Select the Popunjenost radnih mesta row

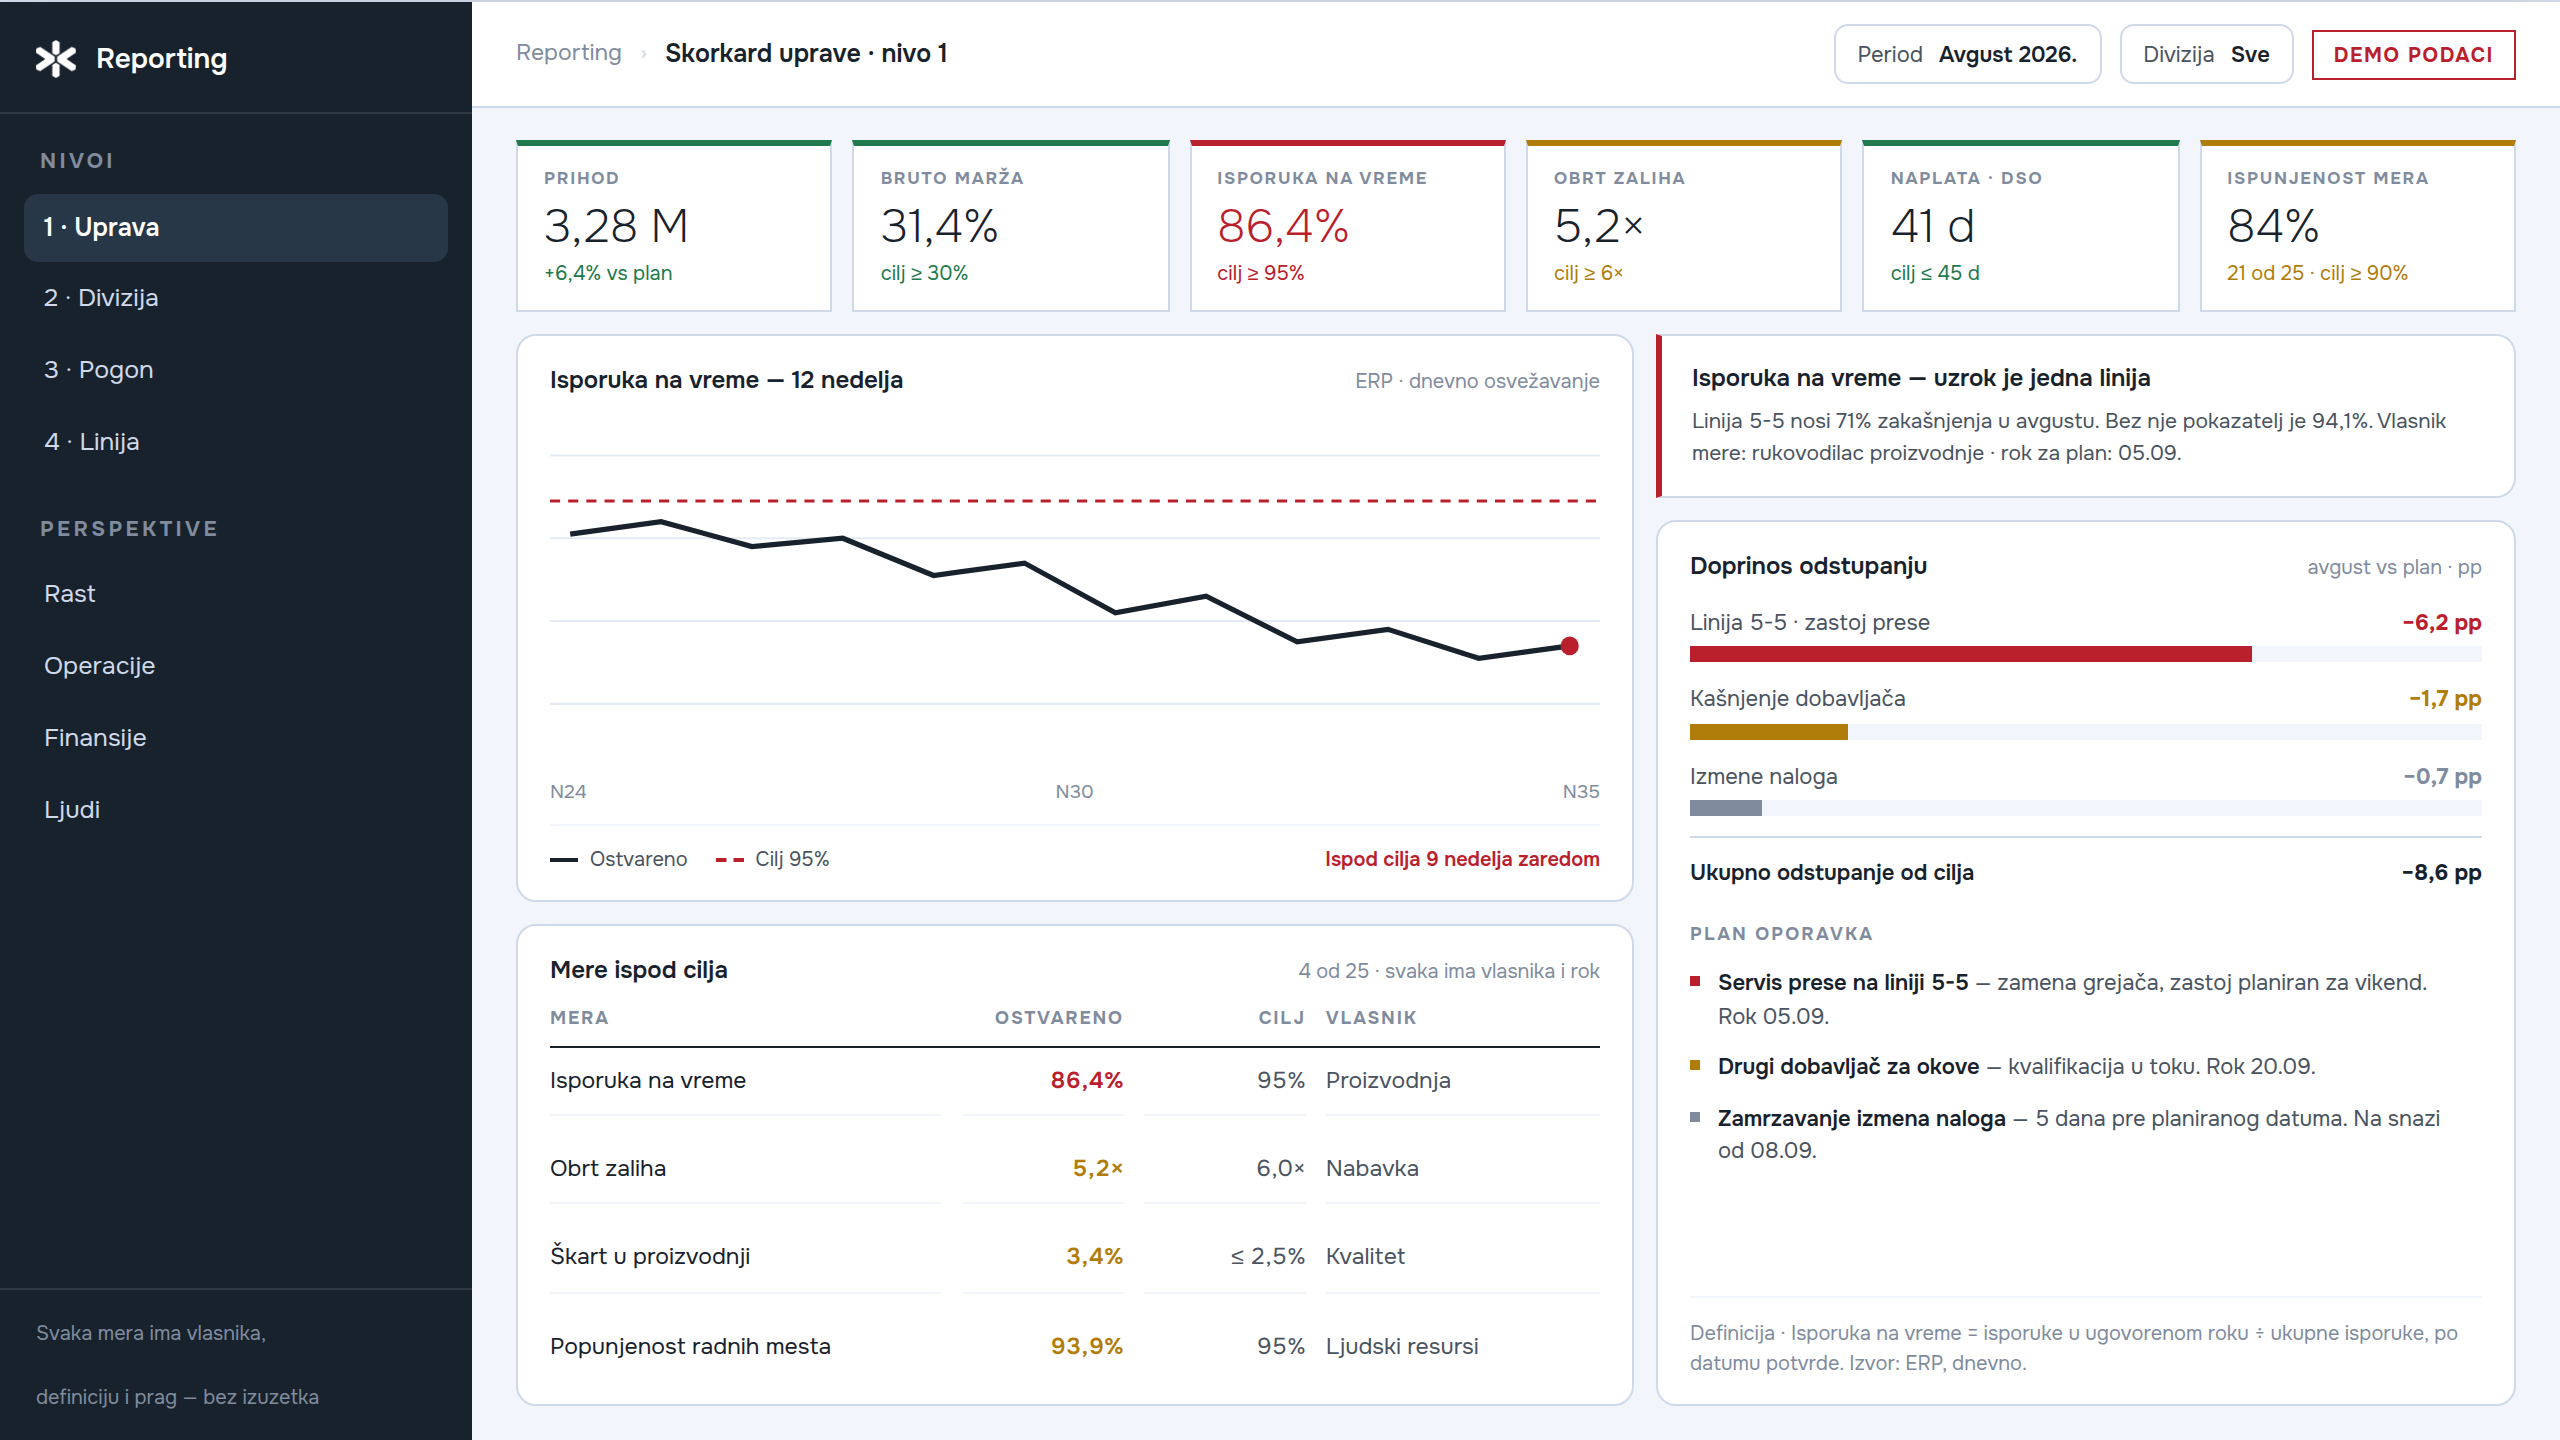coord(1075,1346)
